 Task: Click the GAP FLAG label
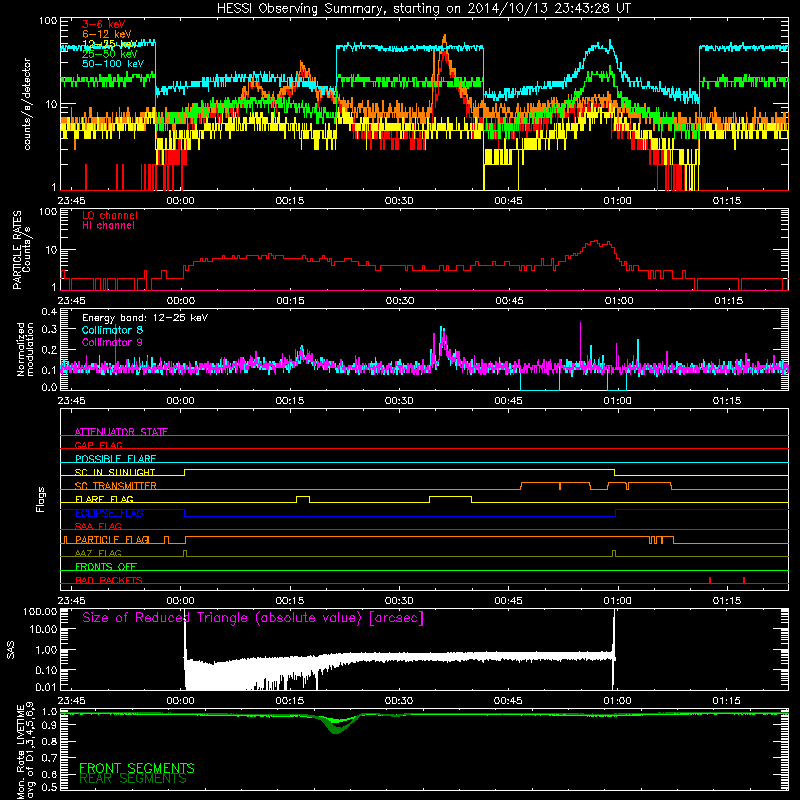(x=98, y=445)
